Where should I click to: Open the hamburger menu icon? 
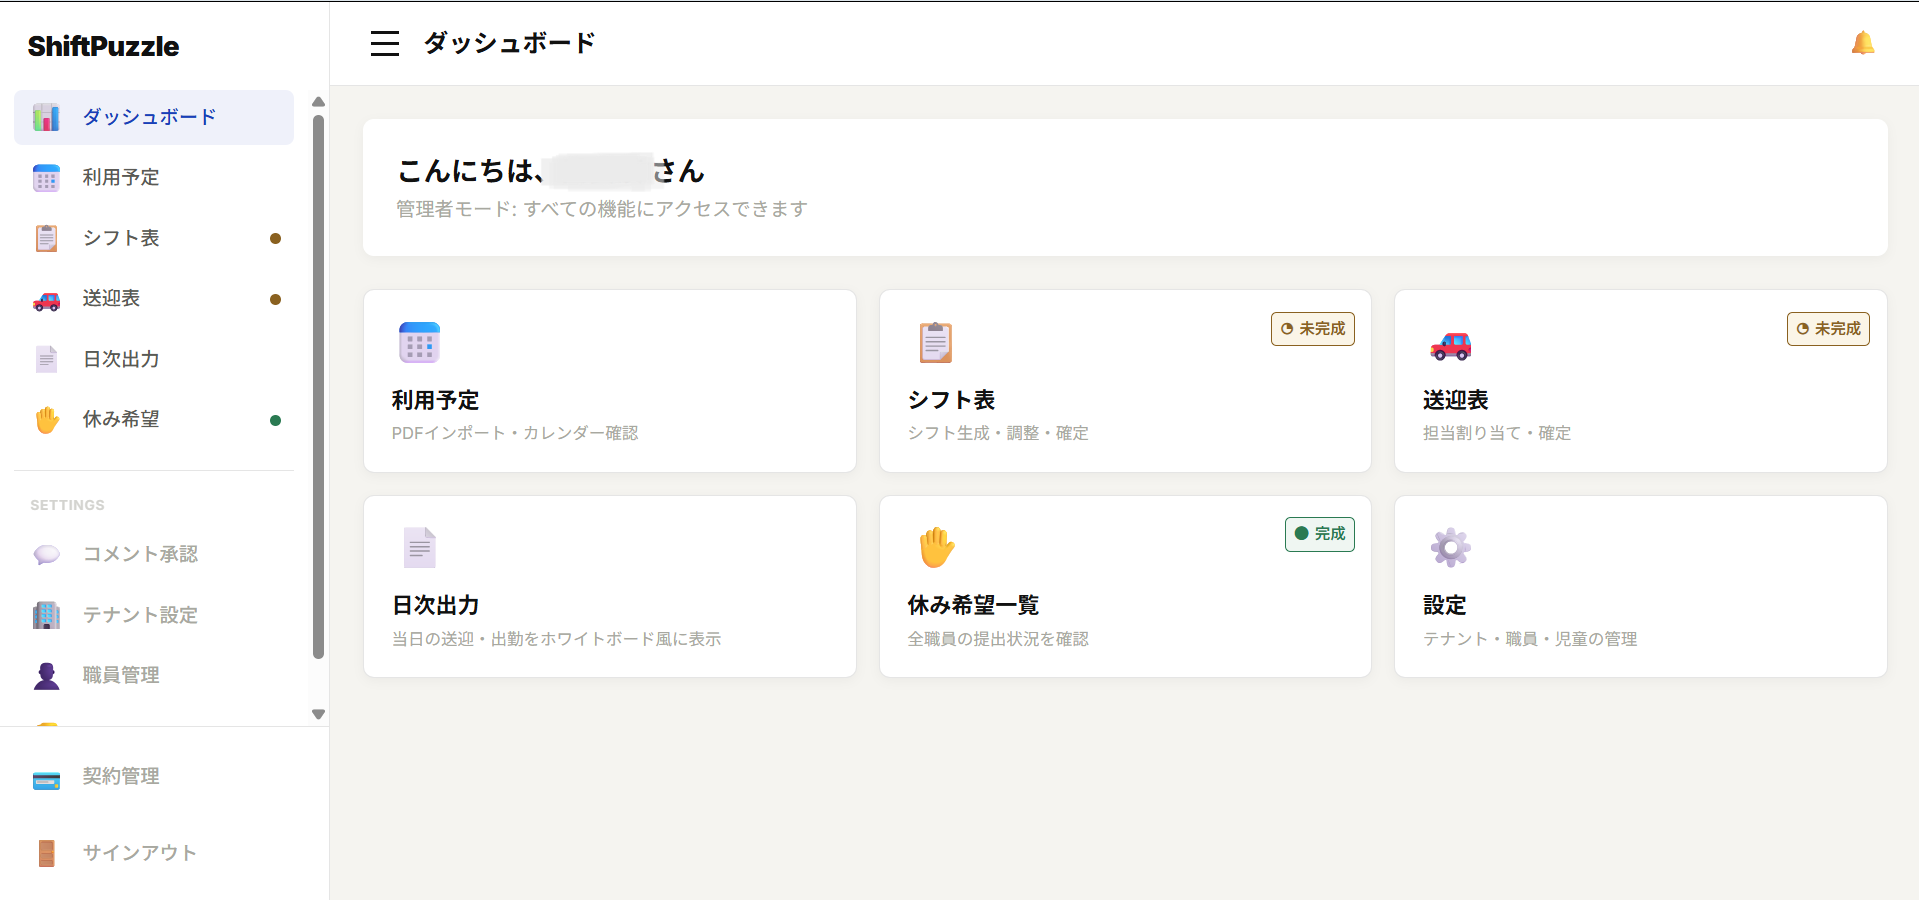pyautogui.click(x=385, y=43)
